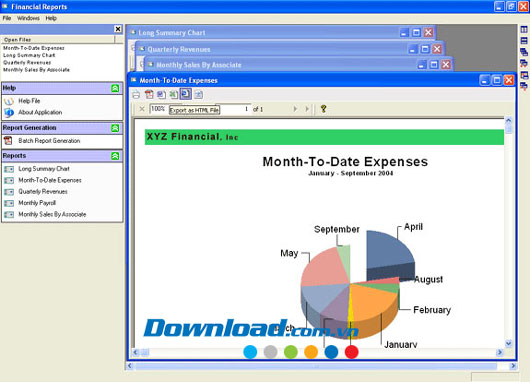Go to the next report page arrow
The image size is (530, 382).
295,109
